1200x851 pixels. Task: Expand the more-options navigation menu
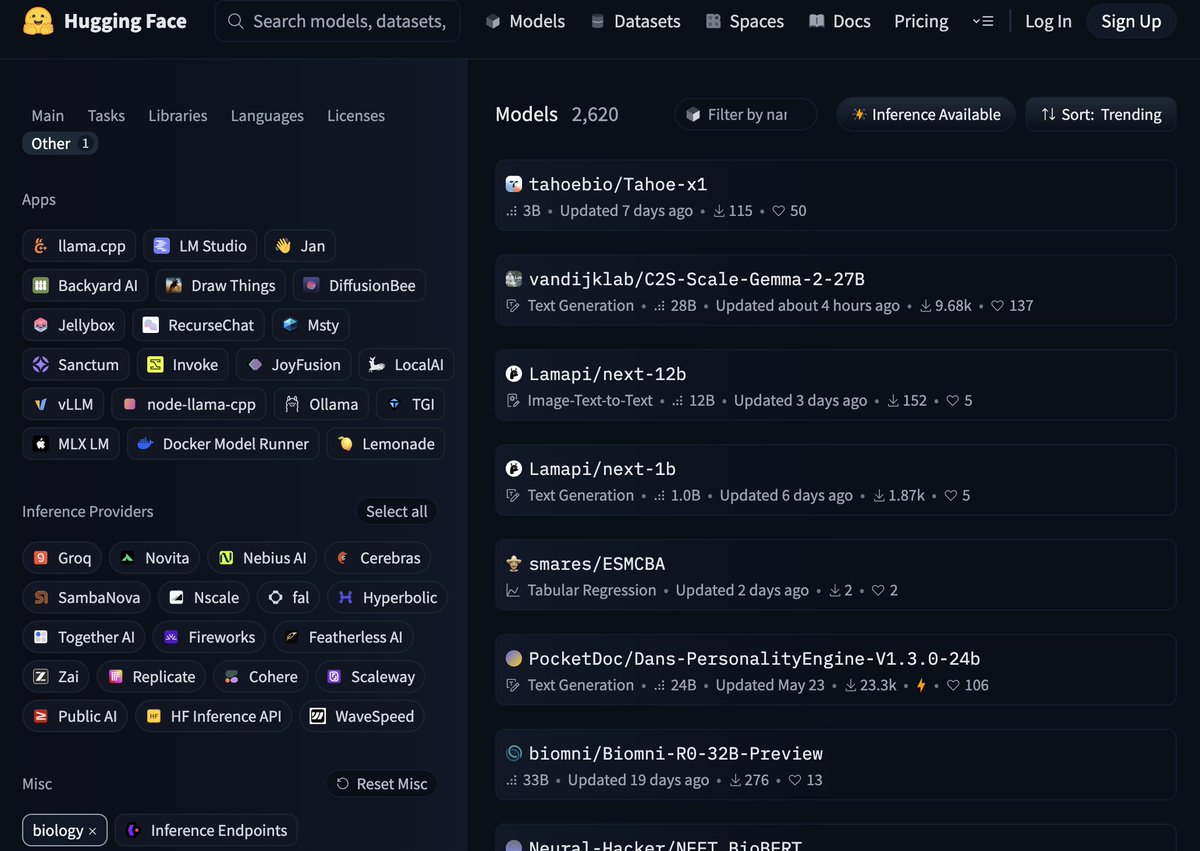[x=983, y=21]
